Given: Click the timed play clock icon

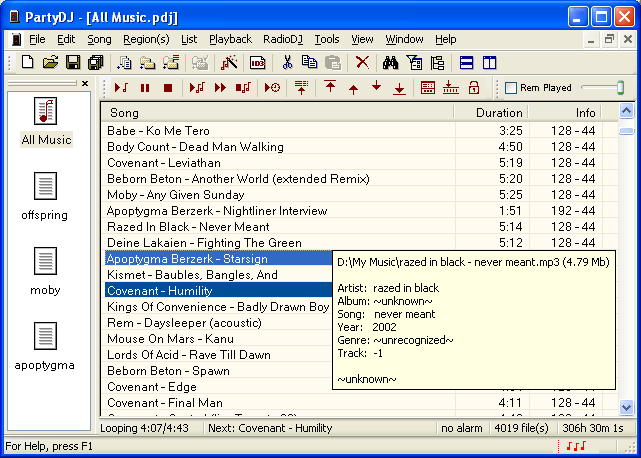Looking at the screenshot, I should (x=273, y=88).
